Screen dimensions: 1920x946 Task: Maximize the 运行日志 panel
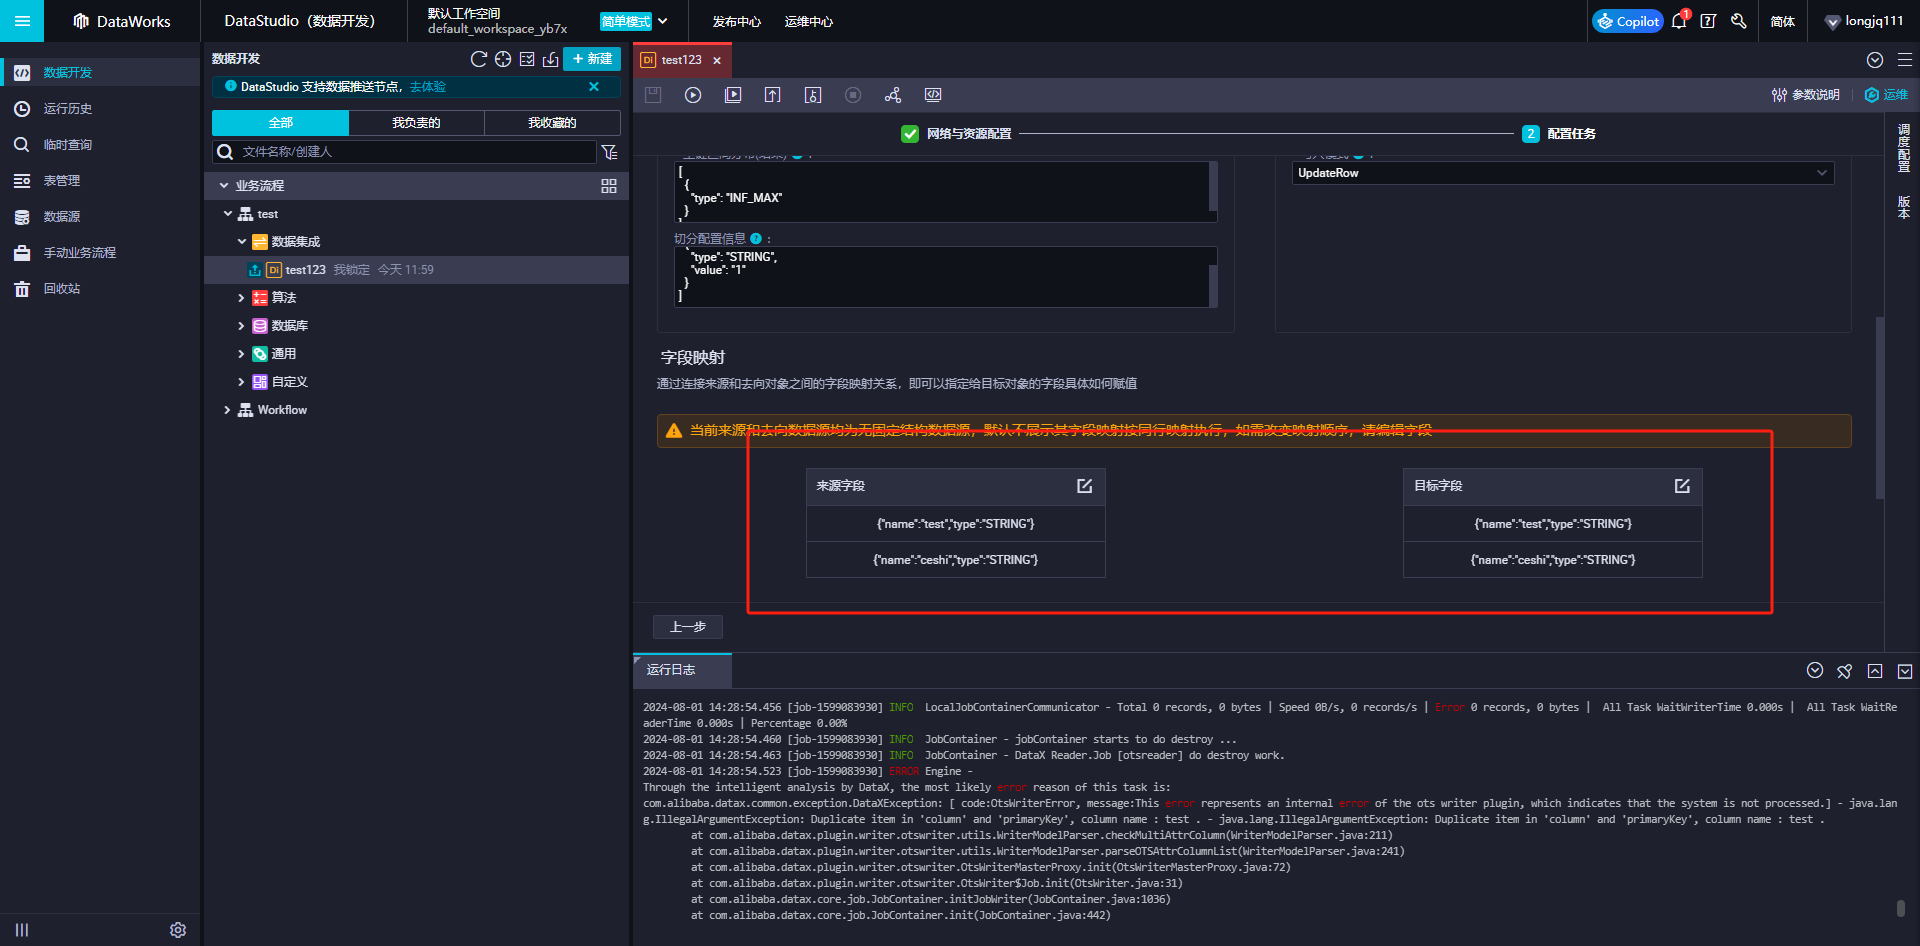pyautogui.click(x=1875, y=671)
